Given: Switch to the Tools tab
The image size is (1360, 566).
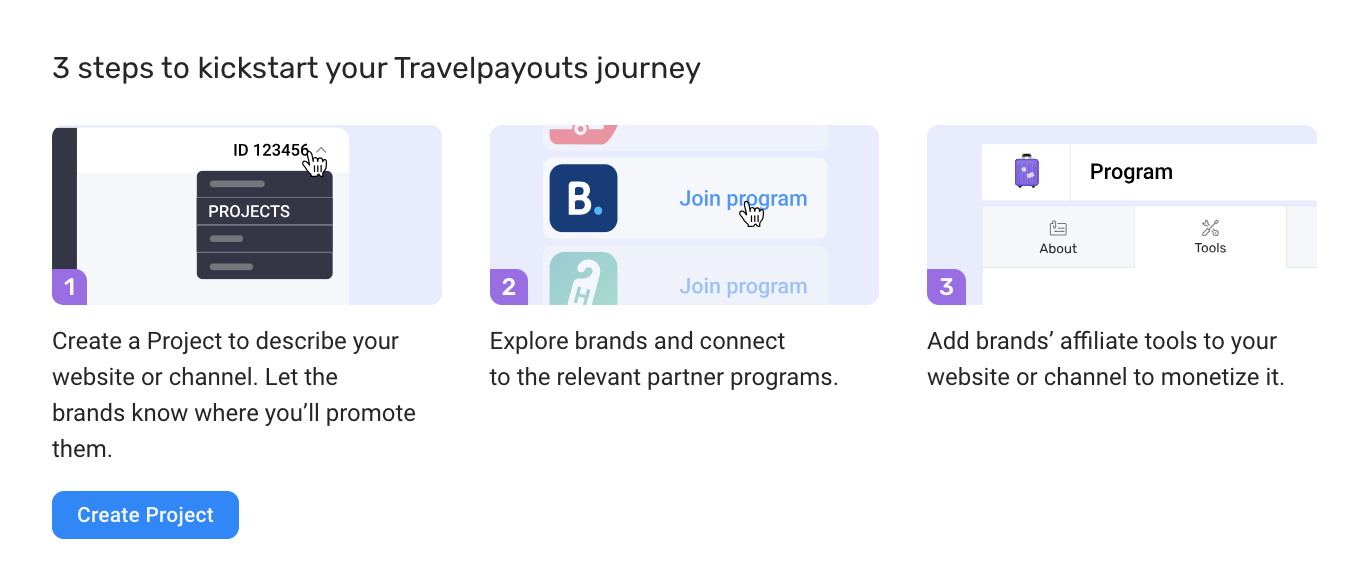Looking at the screenshot, I should point(1210,237).
